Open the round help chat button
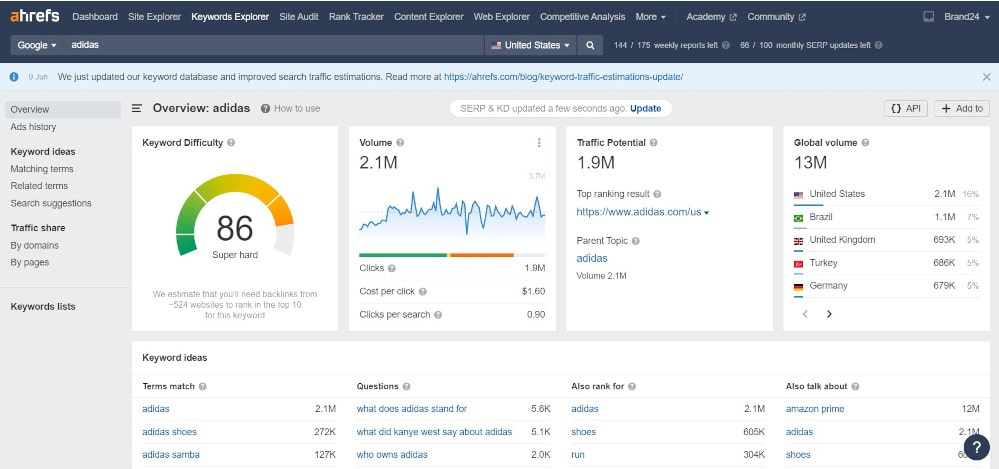 tap(977, 447)
